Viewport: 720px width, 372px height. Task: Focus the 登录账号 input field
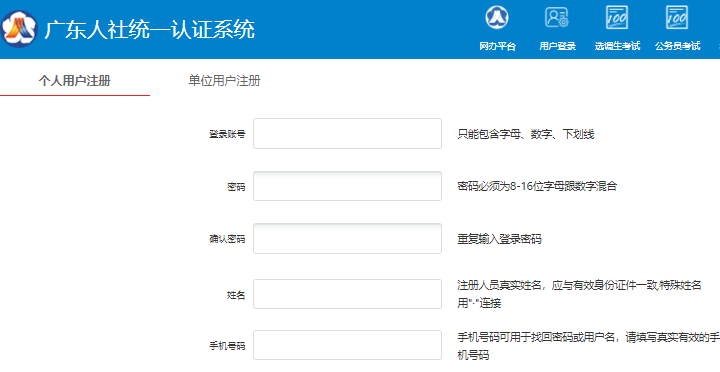click(347, 134)
